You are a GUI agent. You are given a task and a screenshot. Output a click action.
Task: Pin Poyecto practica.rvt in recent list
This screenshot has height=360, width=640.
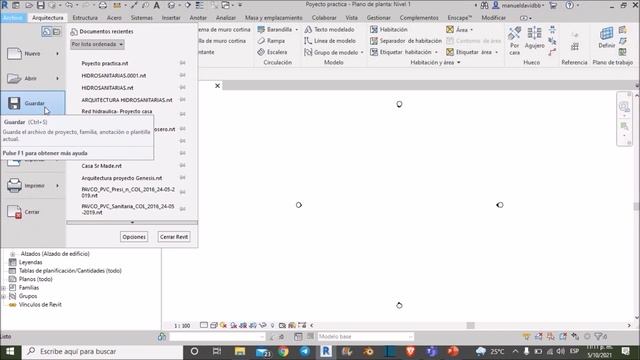pyautogui.click(x=182, y=63)
